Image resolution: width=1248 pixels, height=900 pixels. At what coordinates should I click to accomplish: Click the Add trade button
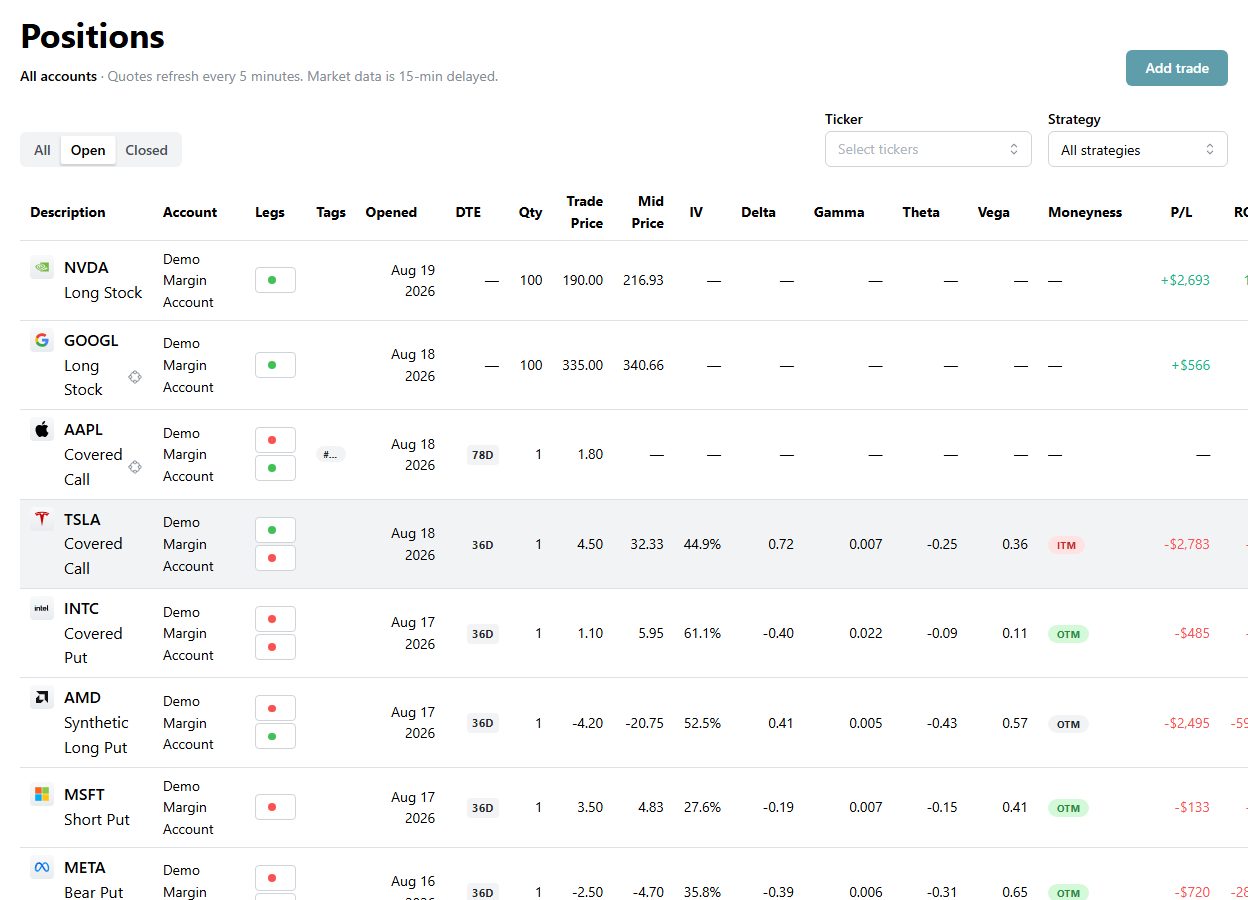tap(1177, 68)
